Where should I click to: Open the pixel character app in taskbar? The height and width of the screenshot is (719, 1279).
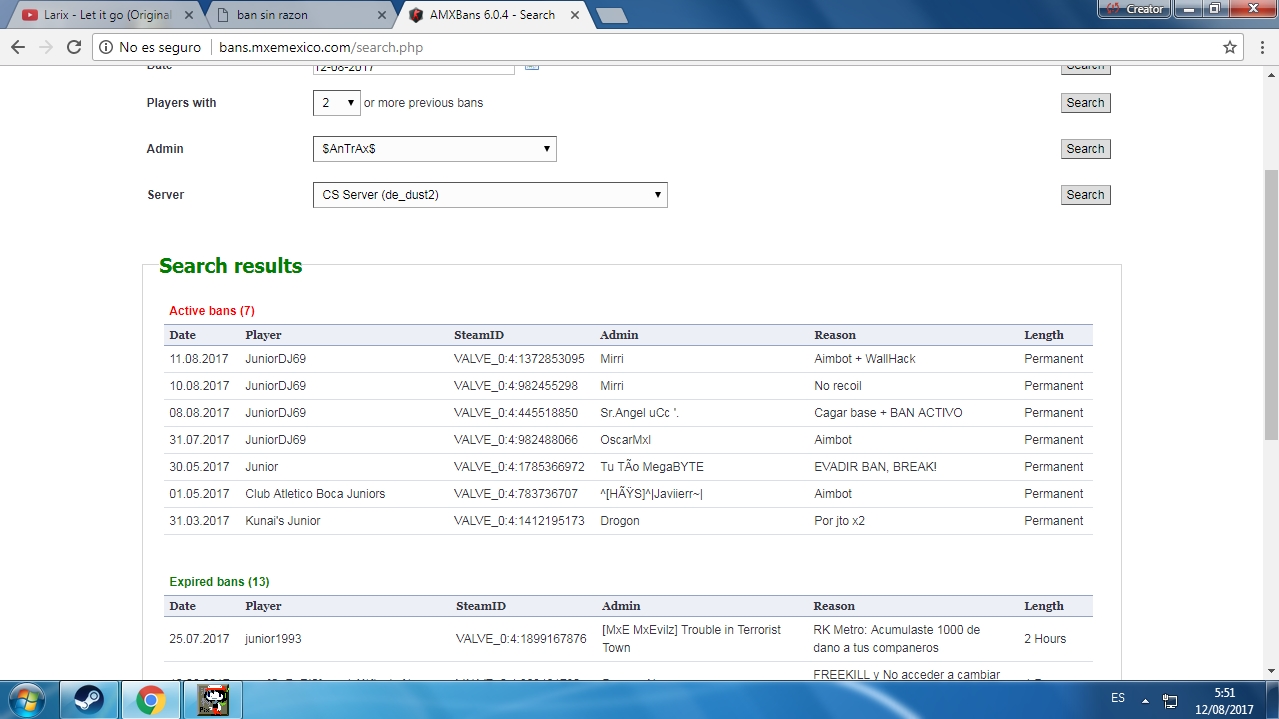pyautogui.click(x=212, y=699)
